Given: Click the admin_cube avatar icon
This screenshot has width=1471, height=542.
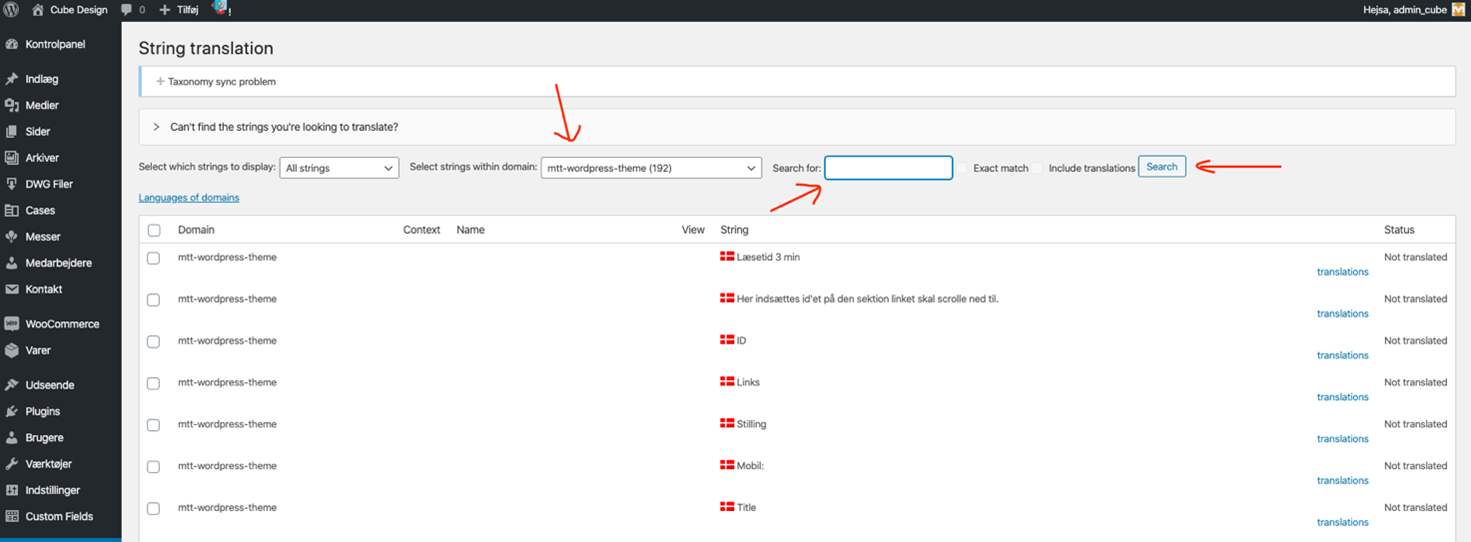Looking at the screenshot, I should pyautogui.click(x=1458, y=10).
